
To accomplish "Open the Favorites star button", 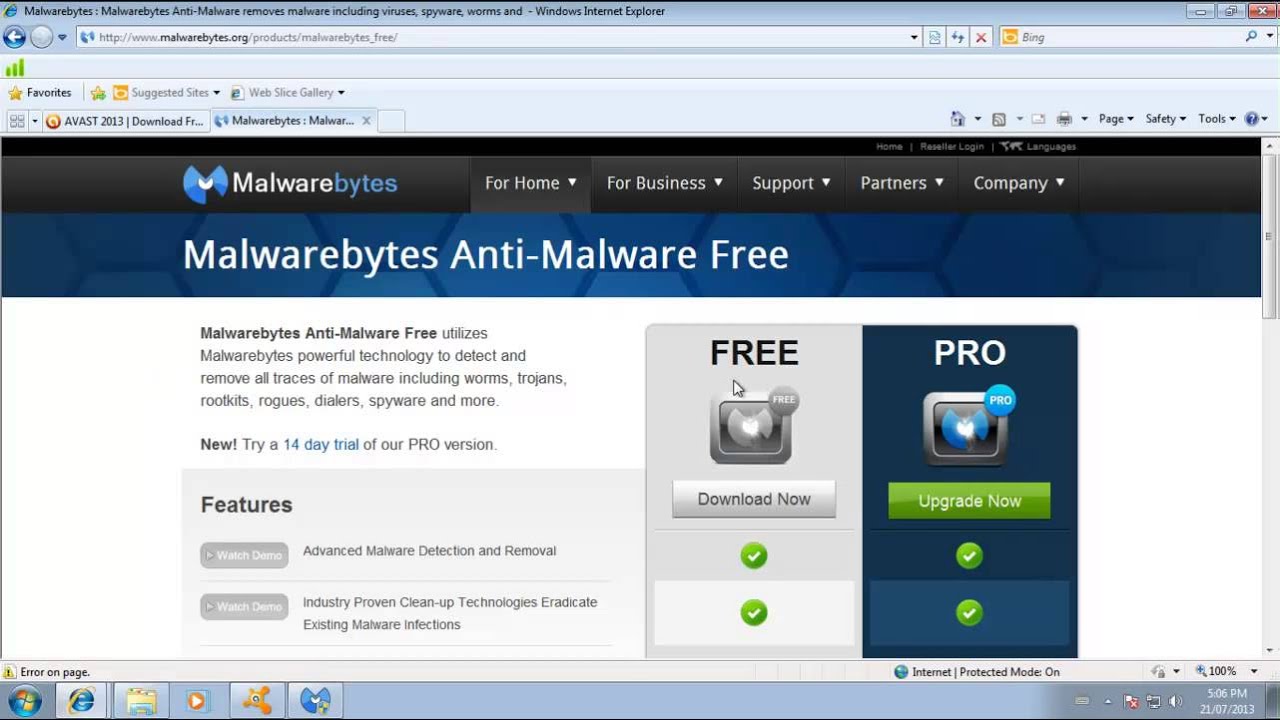I will click(39, 92).
